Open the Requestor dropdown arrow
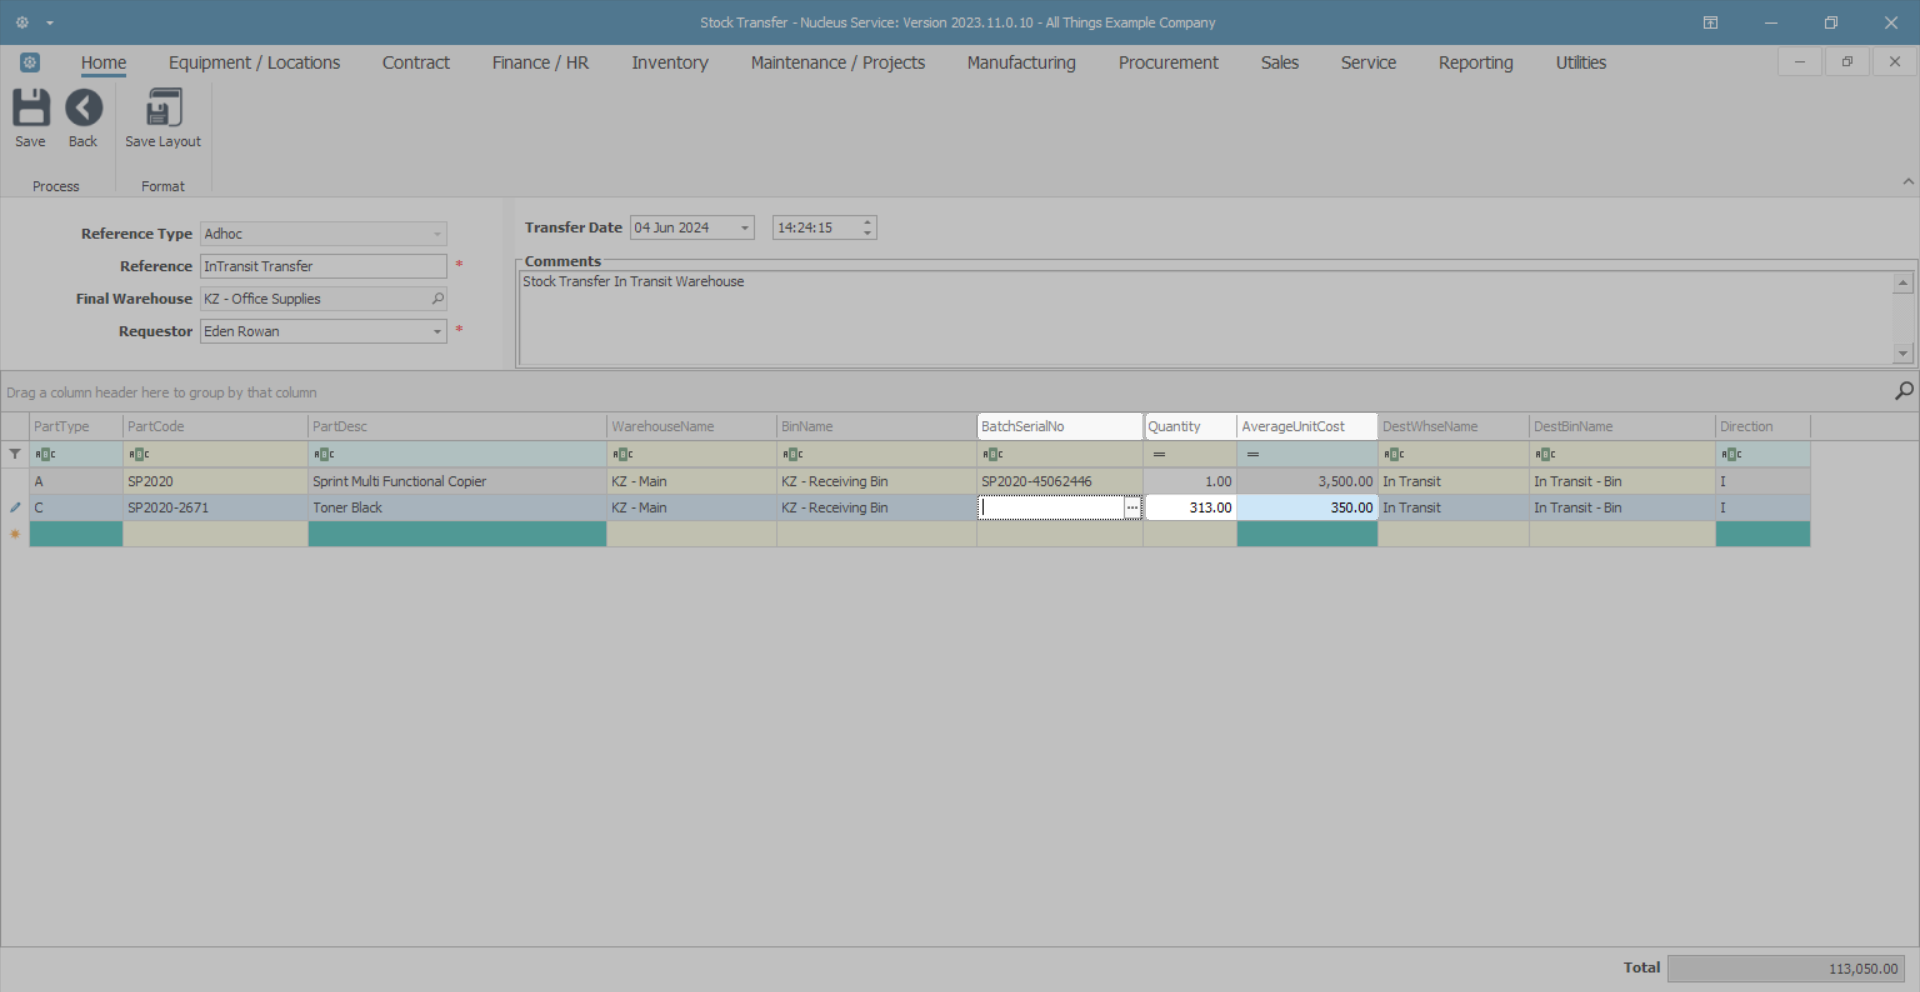1920x992 pixels. point(437,331)
